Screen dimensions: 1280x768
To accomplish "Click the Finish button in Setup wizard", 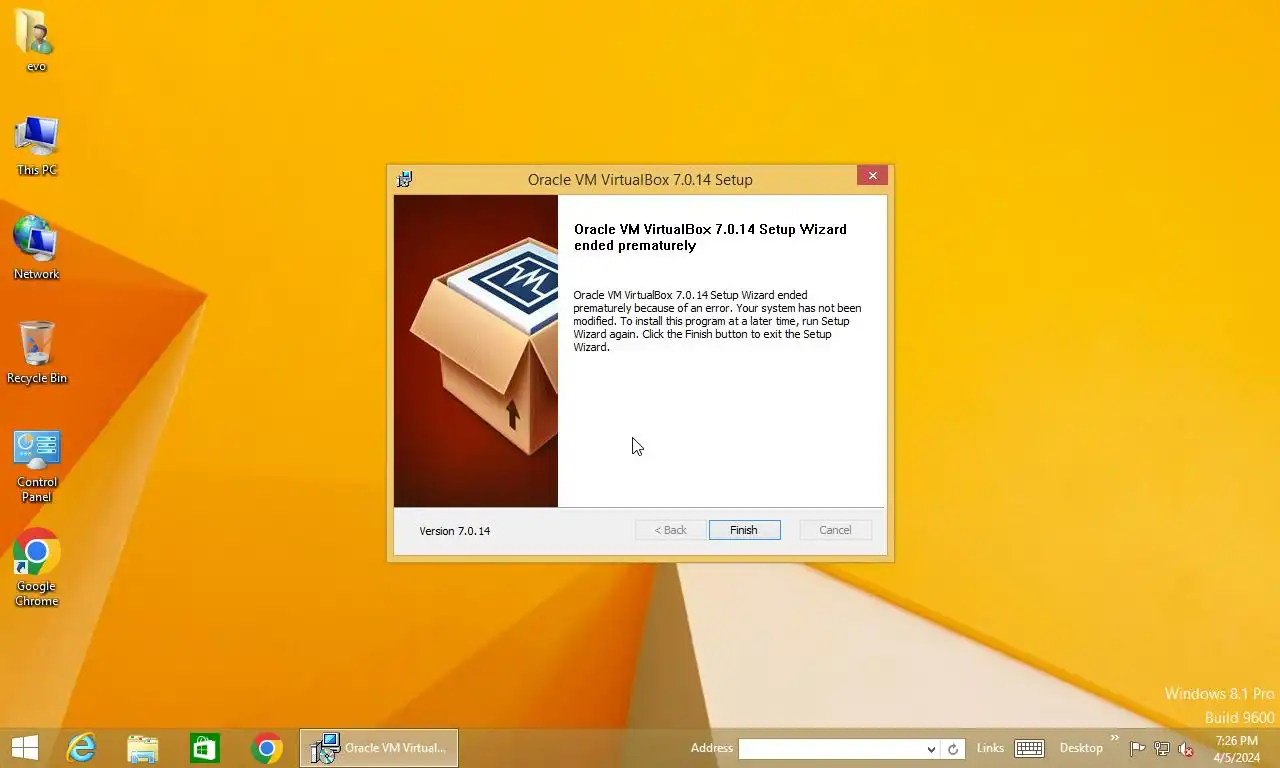I will (744, 530).
